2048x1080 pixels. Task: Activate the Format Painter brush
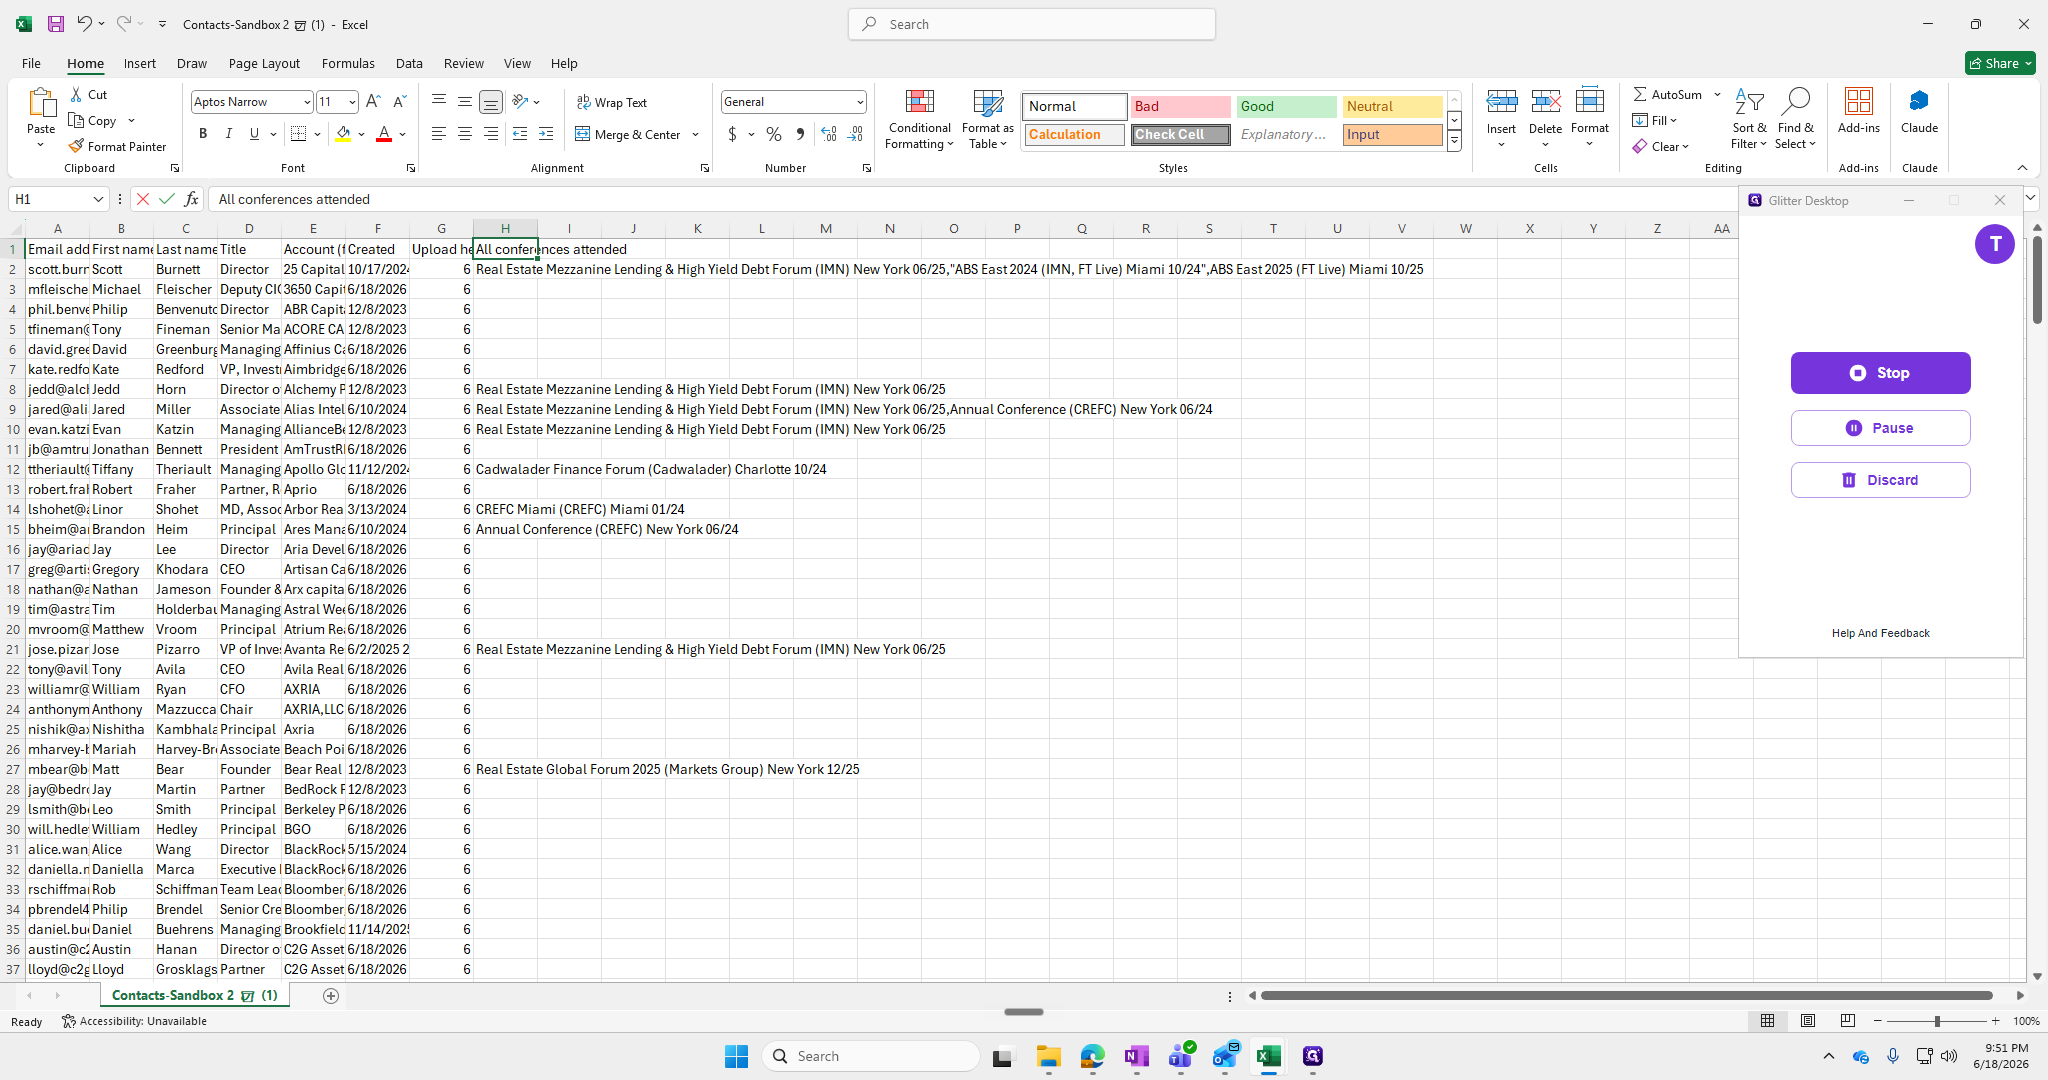117,146
